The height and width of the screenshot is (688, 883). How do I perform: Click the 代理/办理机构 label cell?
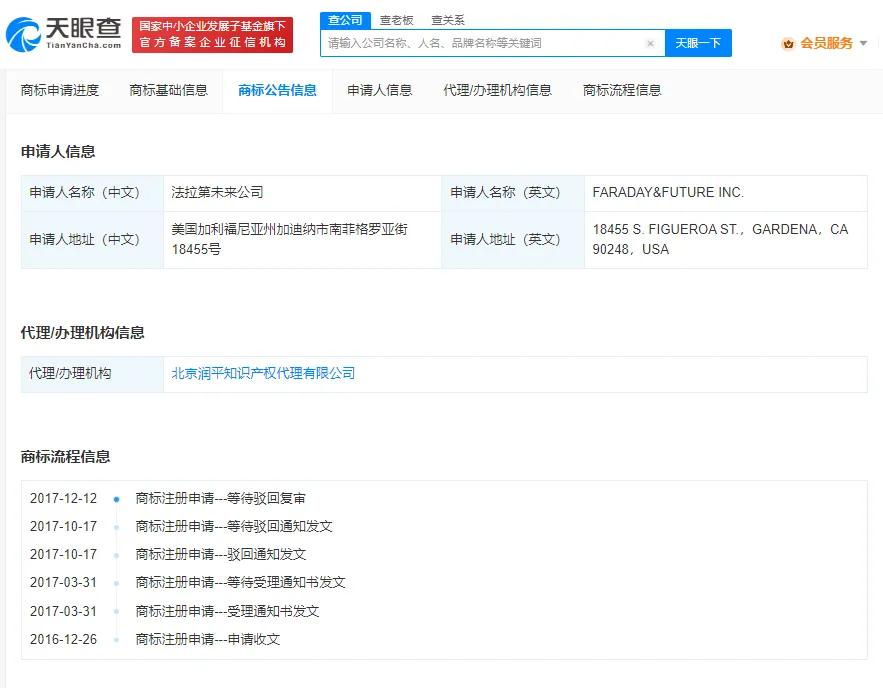92,374
